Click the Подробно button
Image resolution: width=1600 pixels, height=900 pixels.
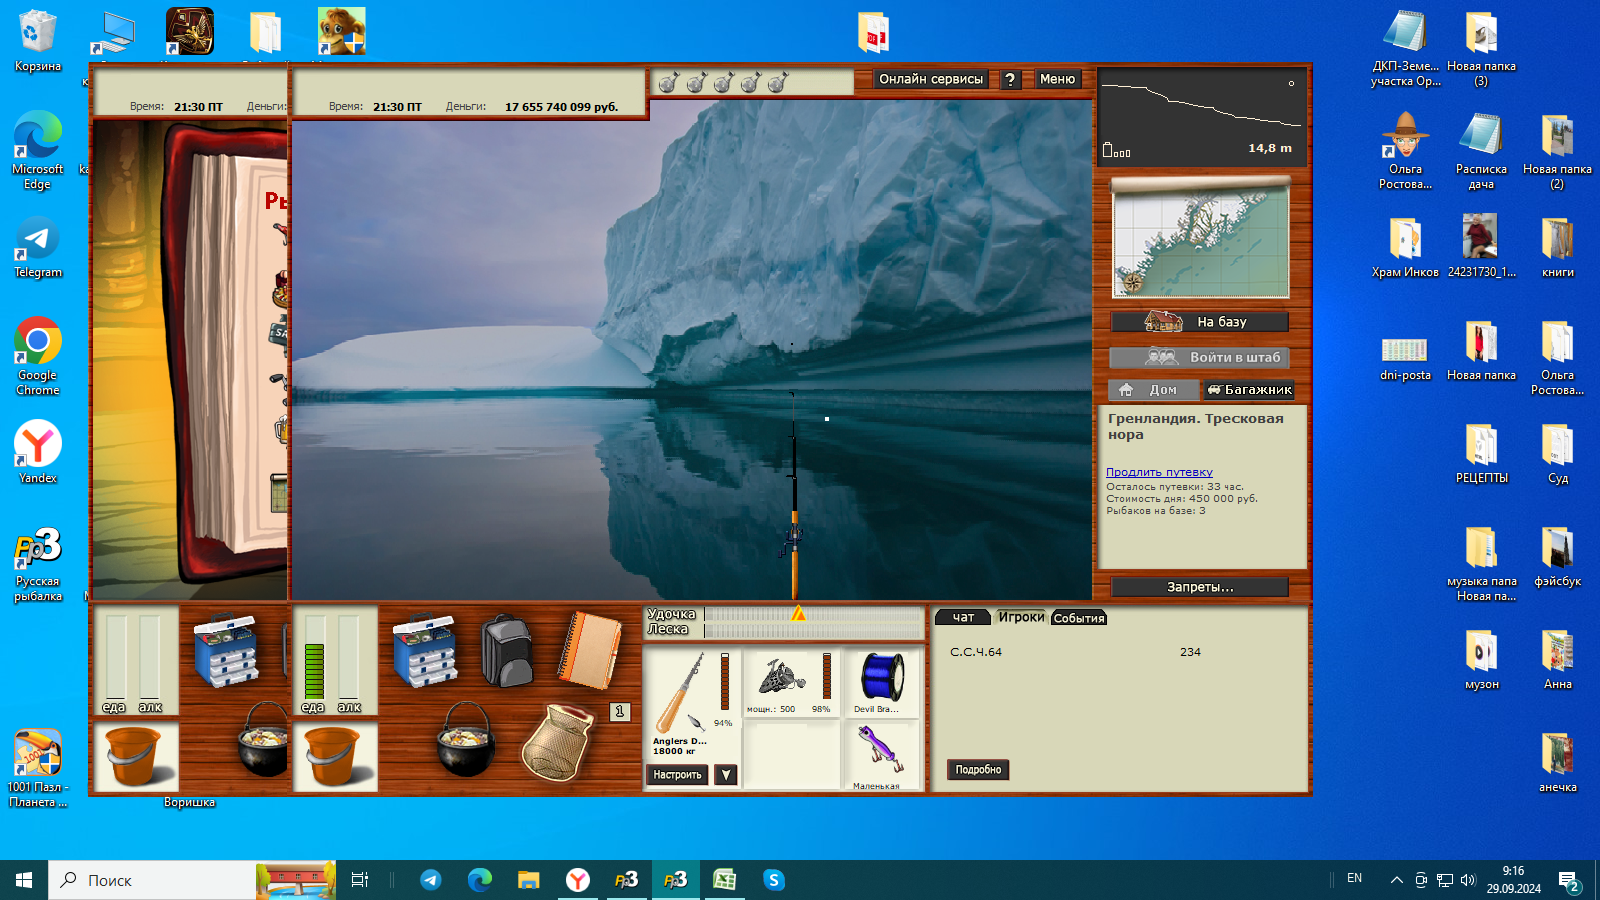978,770
